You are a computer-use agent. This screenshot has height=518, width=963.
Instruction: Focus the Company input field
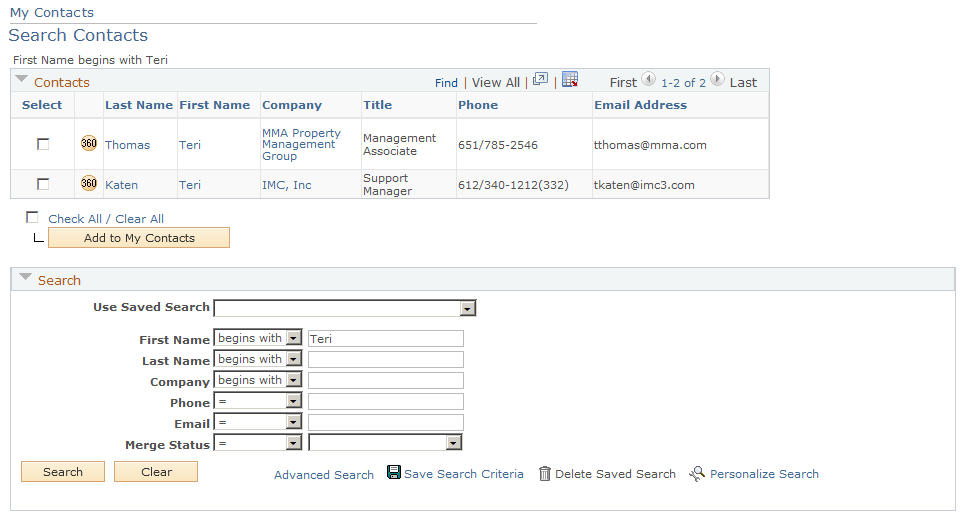click(x=386, y=380)
